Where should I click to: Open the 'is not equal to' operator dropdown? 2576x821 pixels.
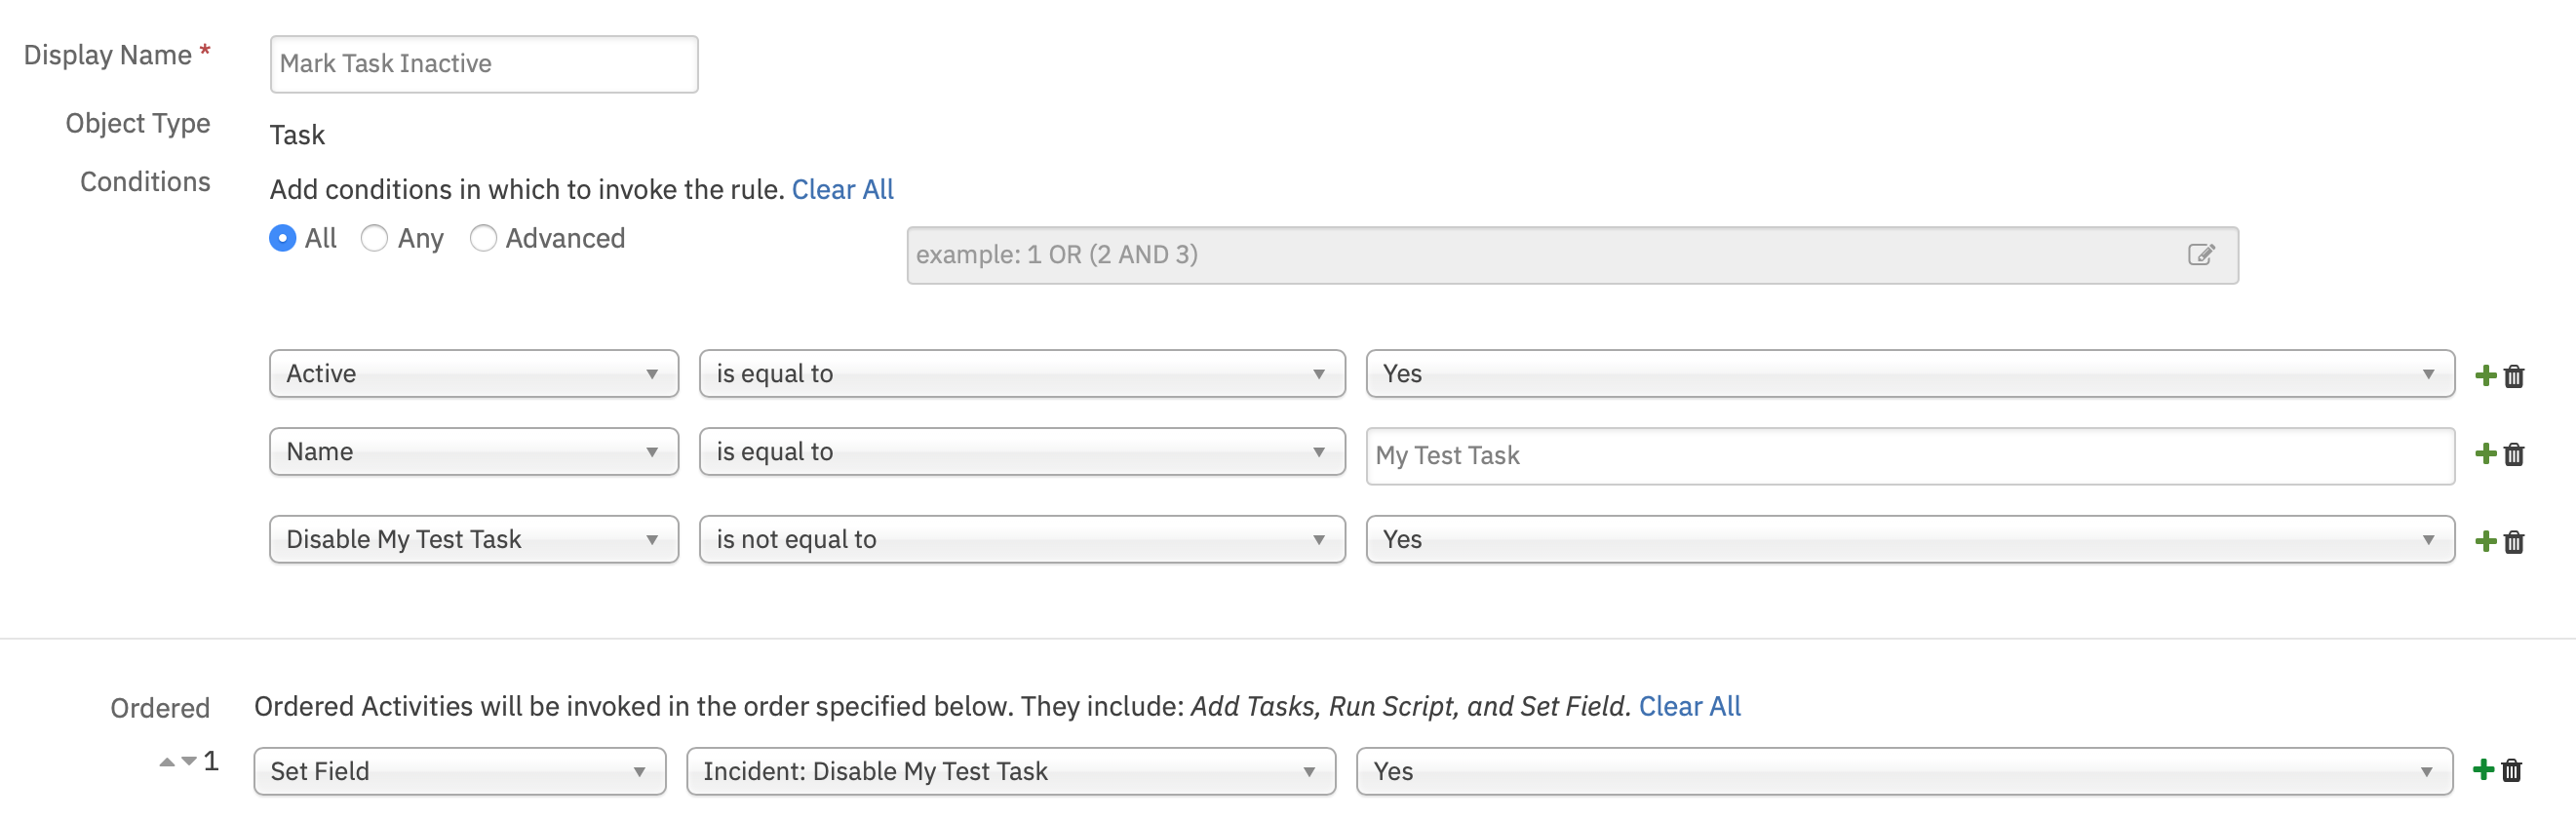click(1021, 540)
